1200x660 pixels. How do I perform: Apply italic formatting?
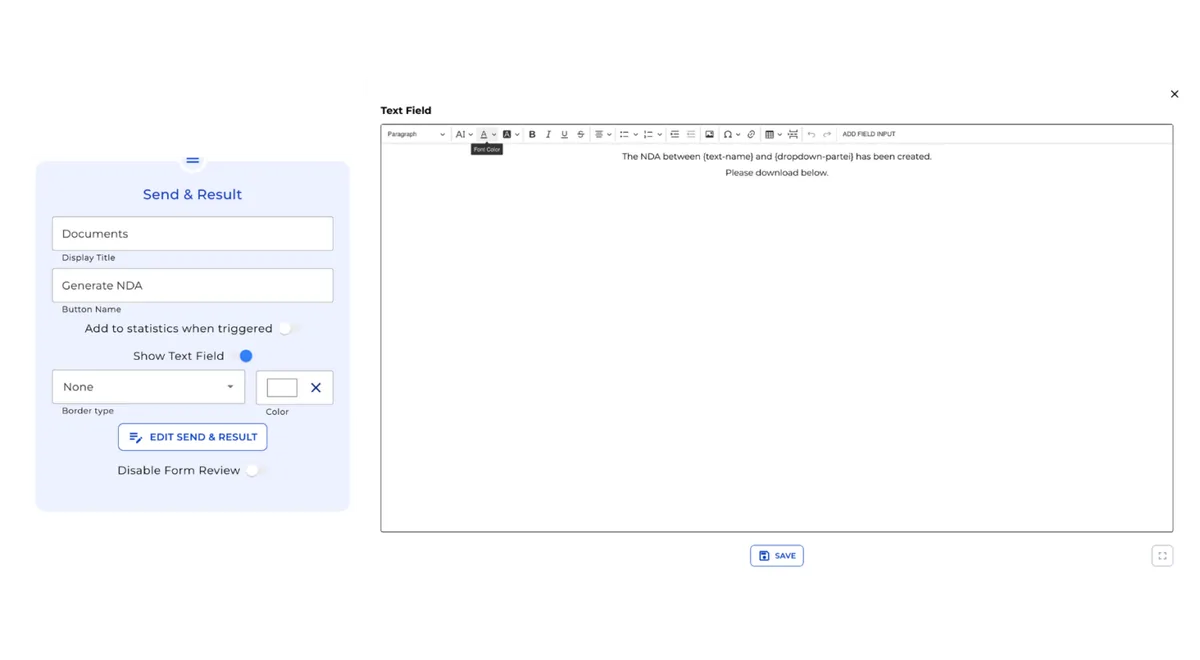(548, 134)
